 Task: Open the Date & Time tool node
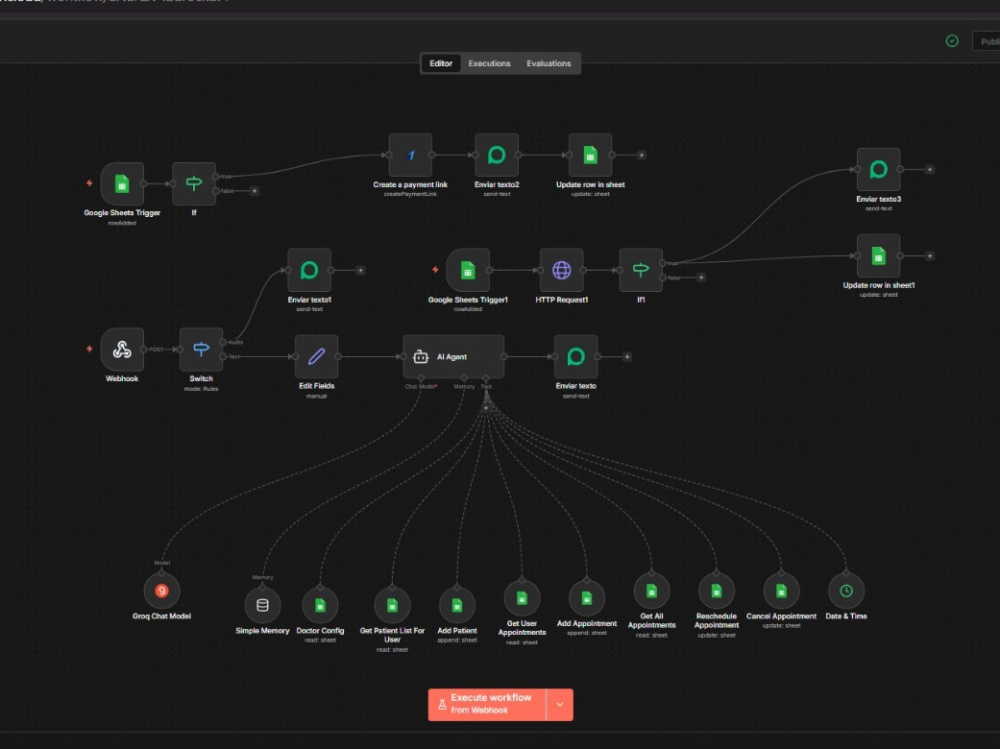pyautogui.click(x=846, y=591)
